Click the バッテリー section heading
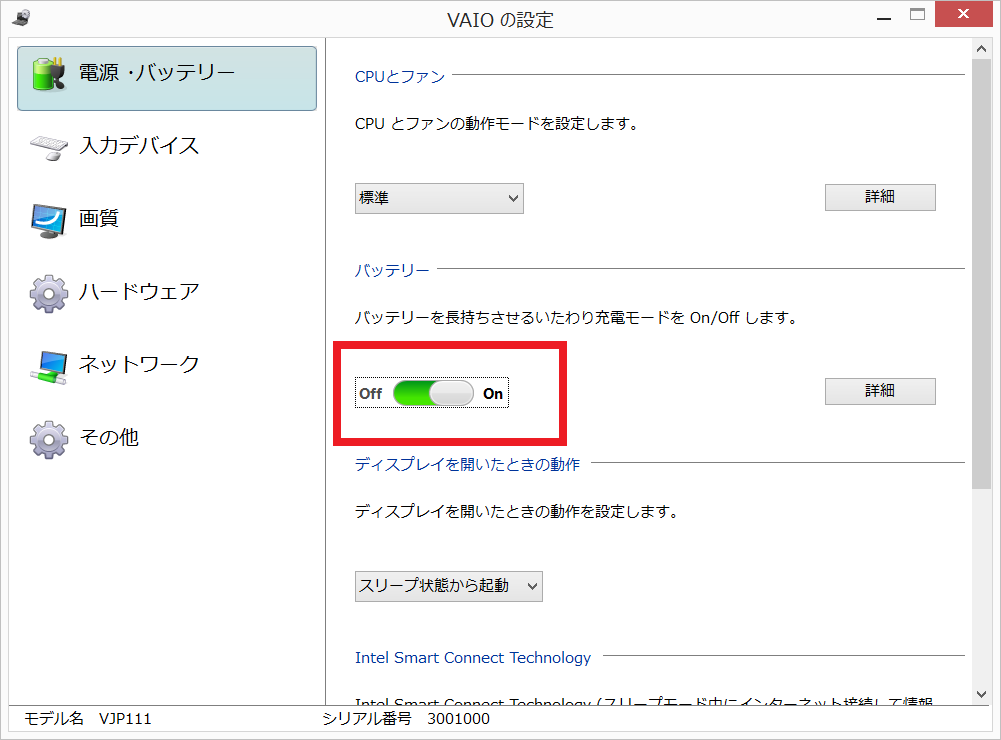1001x740 pixels. (392, 271)
